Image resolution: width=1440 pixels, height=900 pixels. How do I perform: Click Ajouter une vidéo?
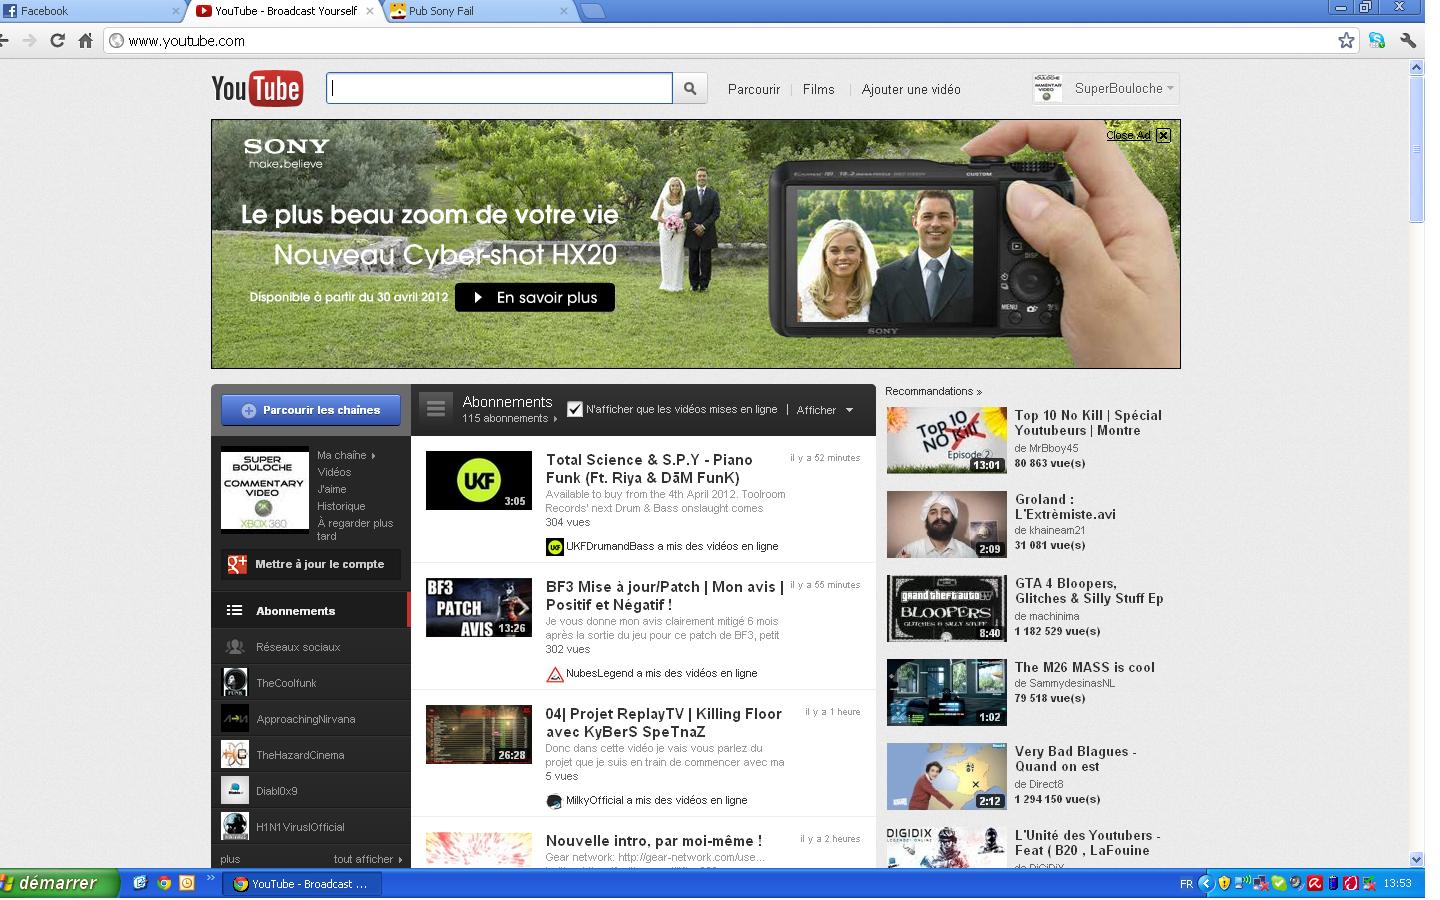tap(911, 89)
